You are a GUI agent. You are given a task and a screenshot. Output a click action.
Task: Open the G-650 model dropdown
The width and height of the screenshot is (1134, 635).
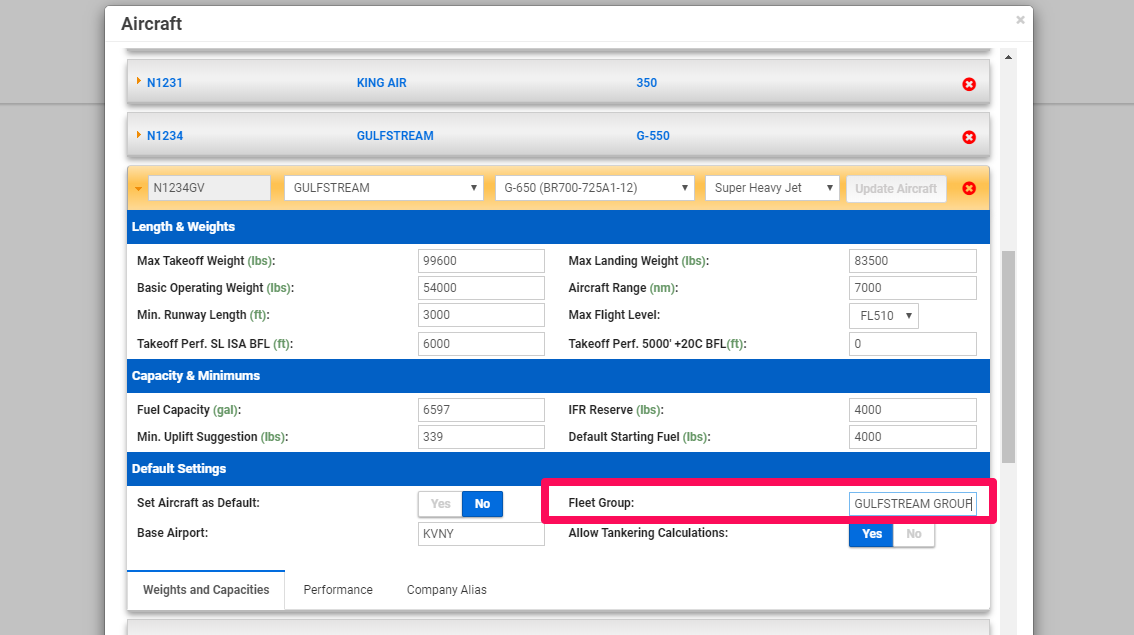pos(594,188)
